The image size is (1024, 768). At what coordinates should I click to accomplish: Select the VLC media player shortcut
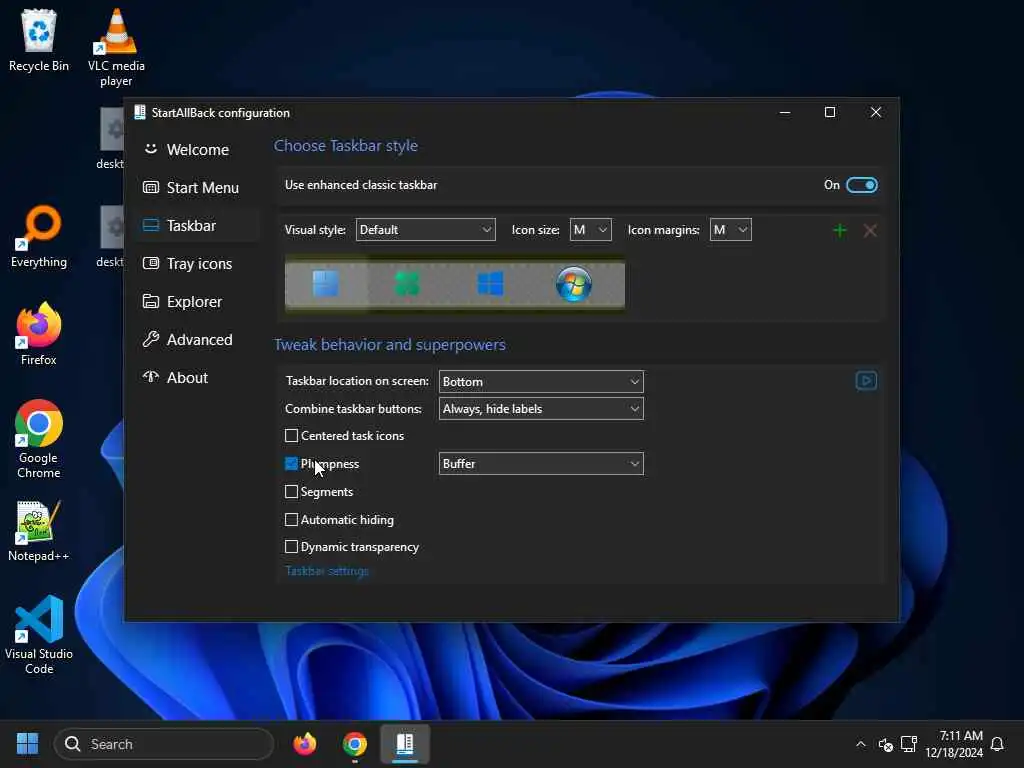[x=116, y=47]
